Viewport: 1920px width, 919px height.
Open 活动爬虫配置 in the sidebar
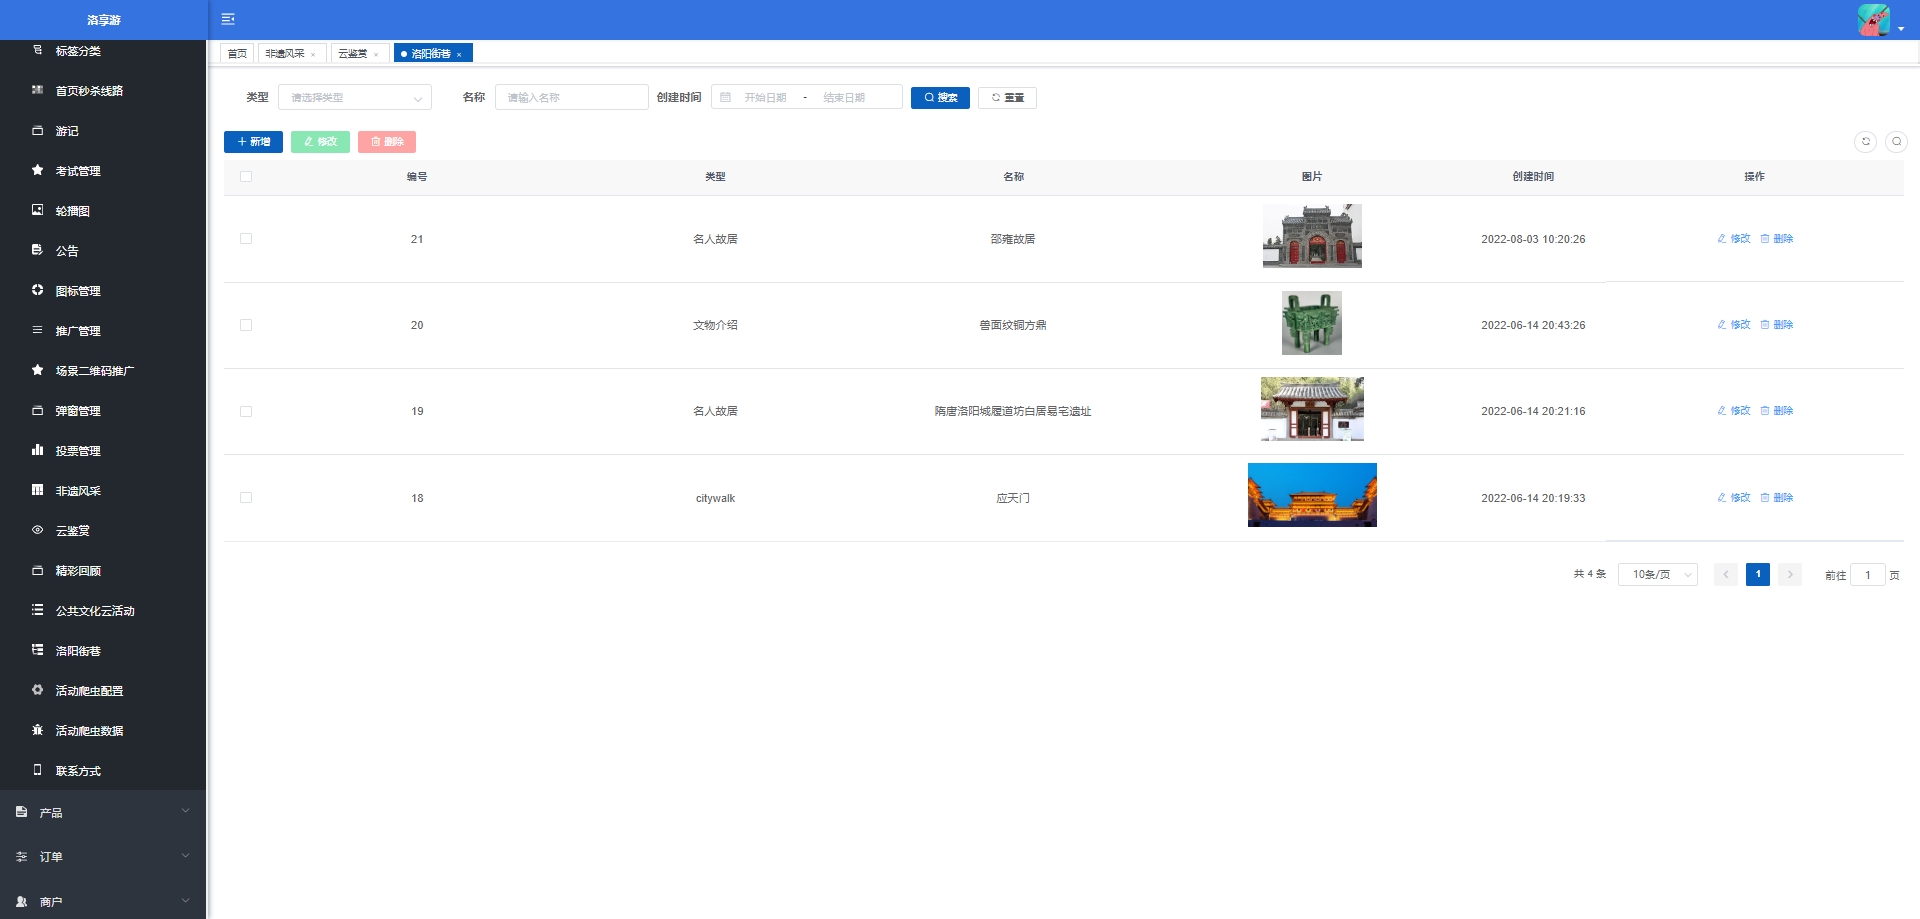89,691
